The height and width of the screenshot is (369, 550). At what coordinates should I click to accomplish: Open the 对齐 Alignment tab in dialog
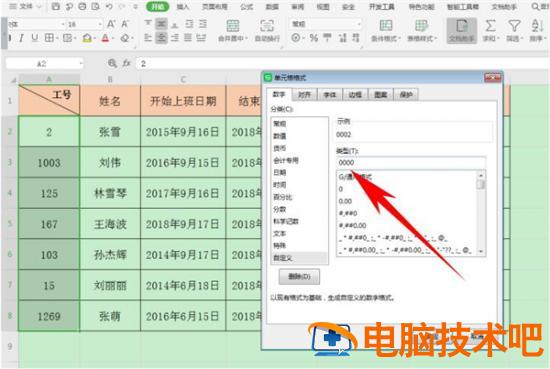(x=304, y=94)
